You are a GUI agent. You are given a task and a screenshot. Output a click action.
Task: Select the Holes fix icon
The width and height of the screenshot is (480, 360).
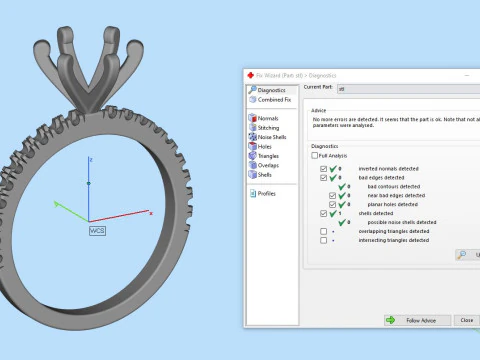[253, 146]
